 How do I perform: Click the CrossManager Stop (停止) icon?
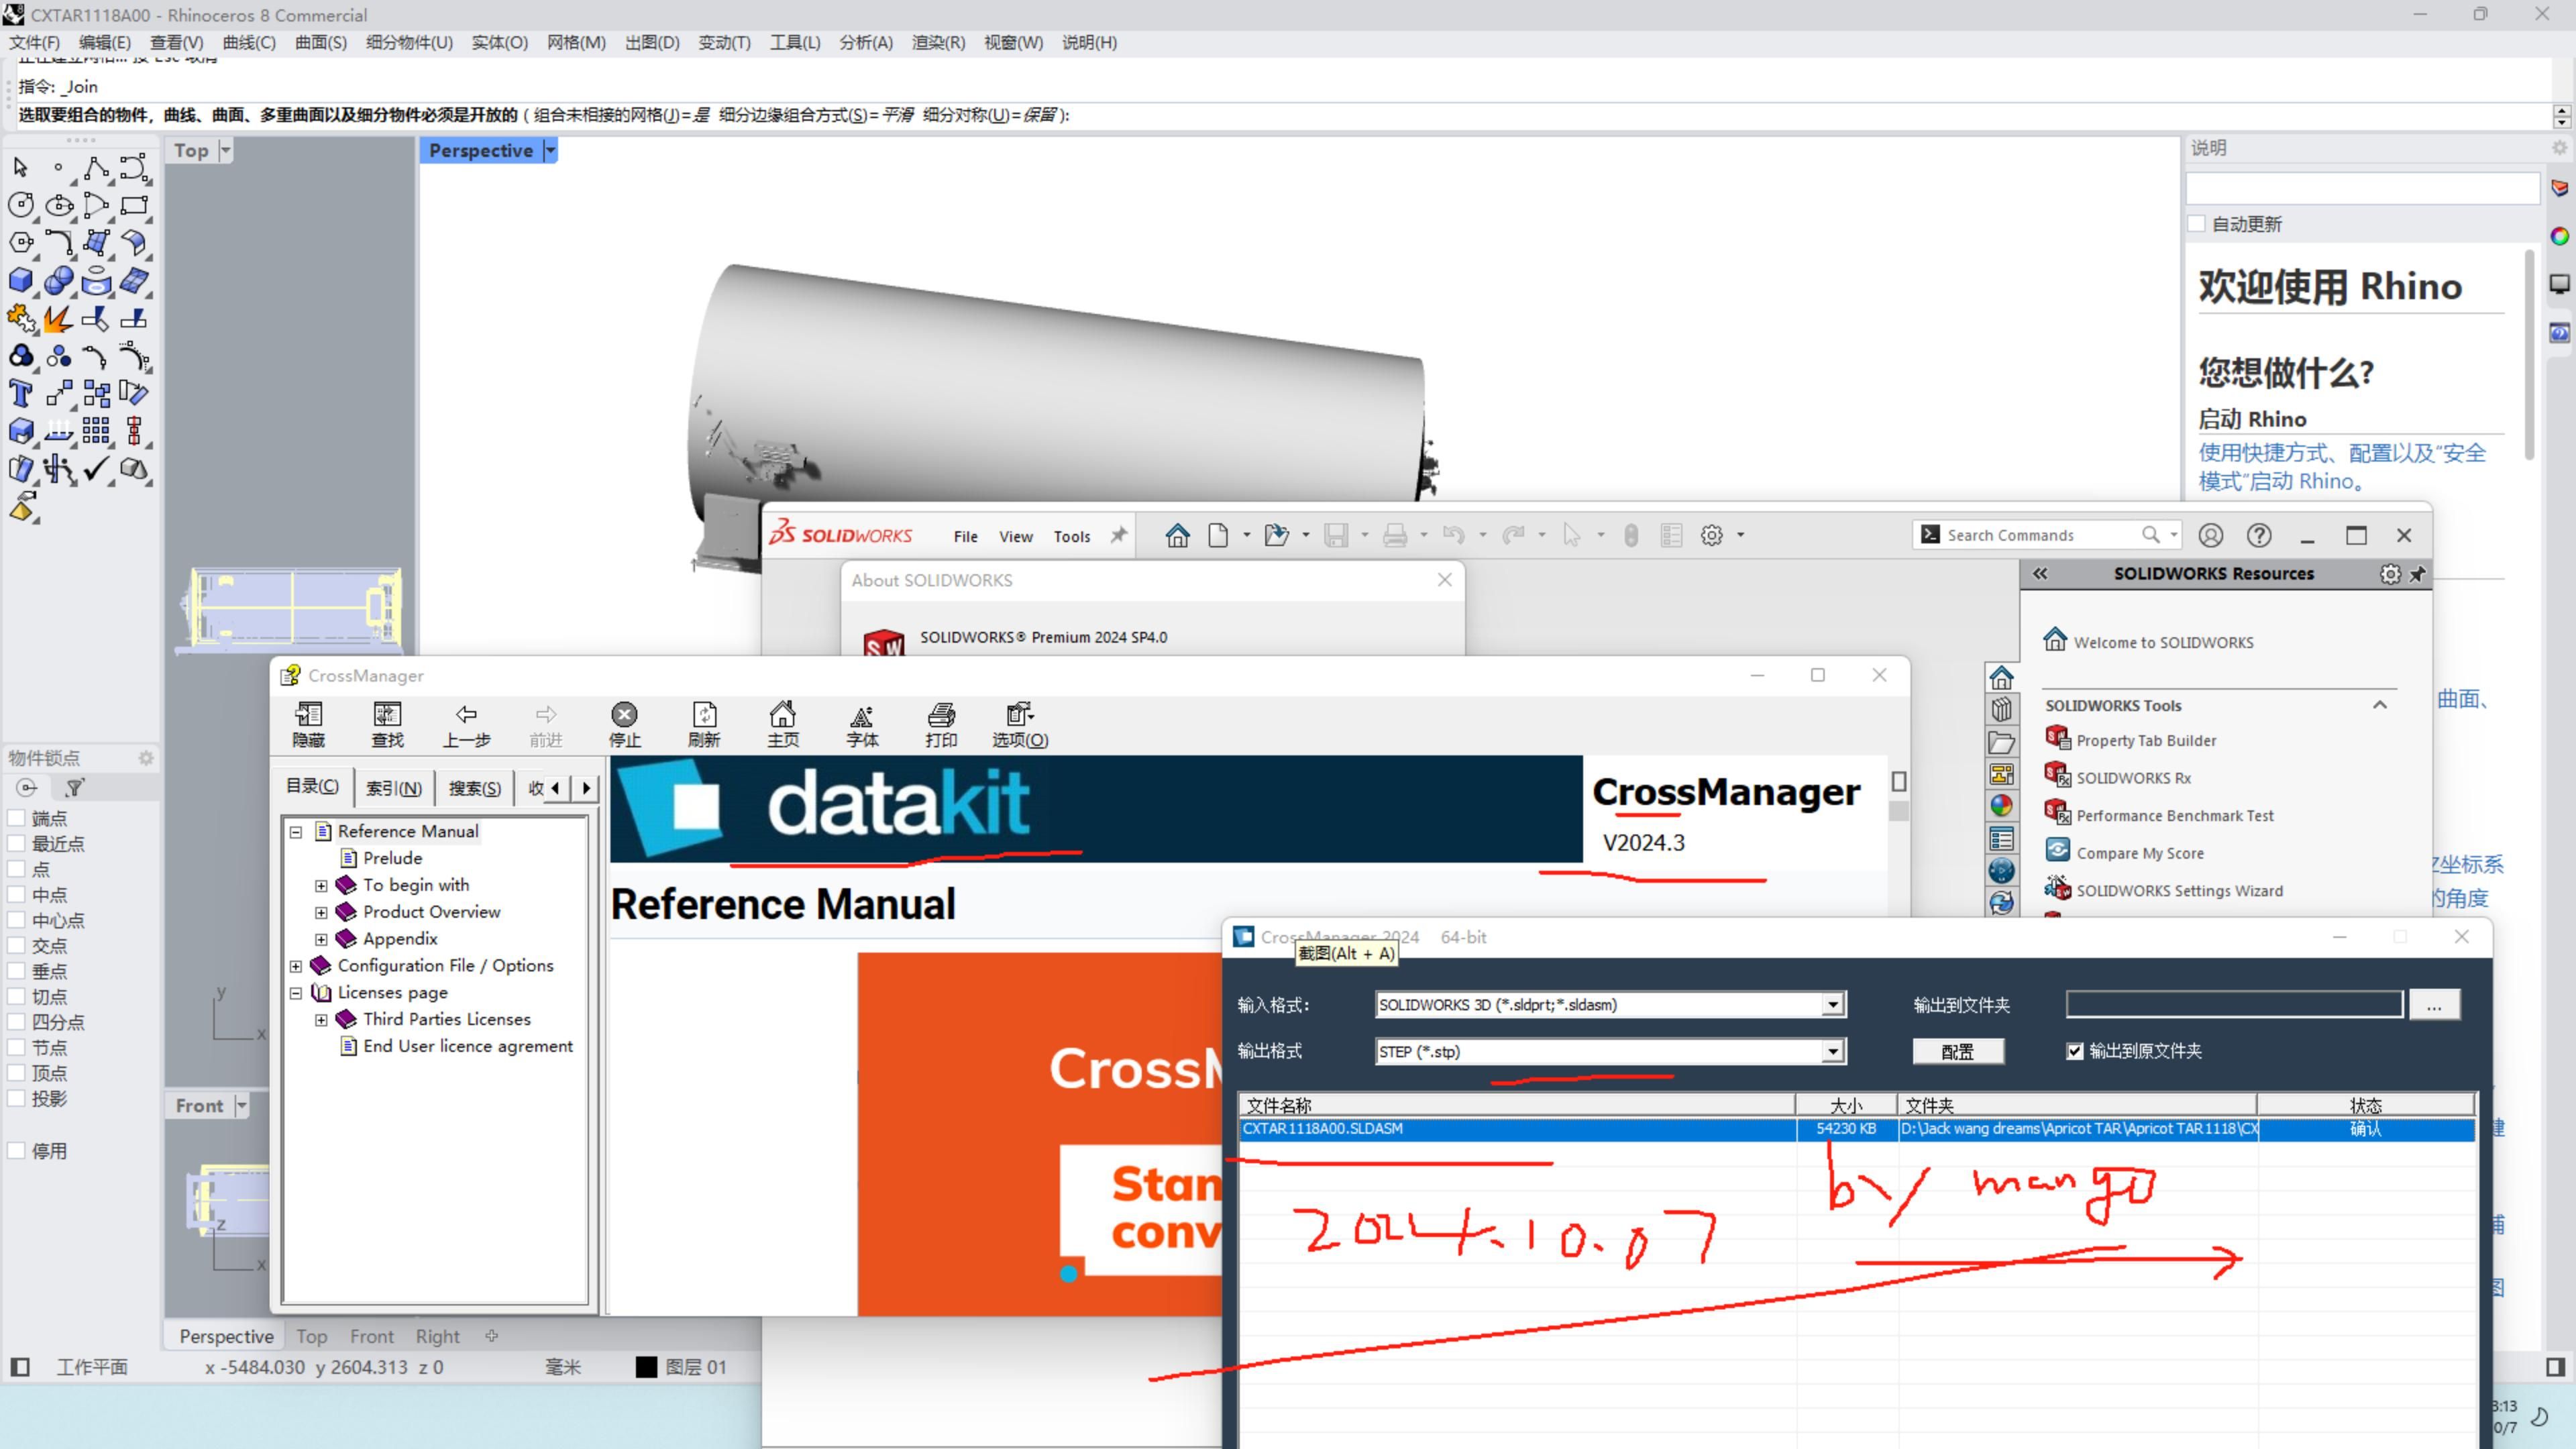(x=624, y=715)
